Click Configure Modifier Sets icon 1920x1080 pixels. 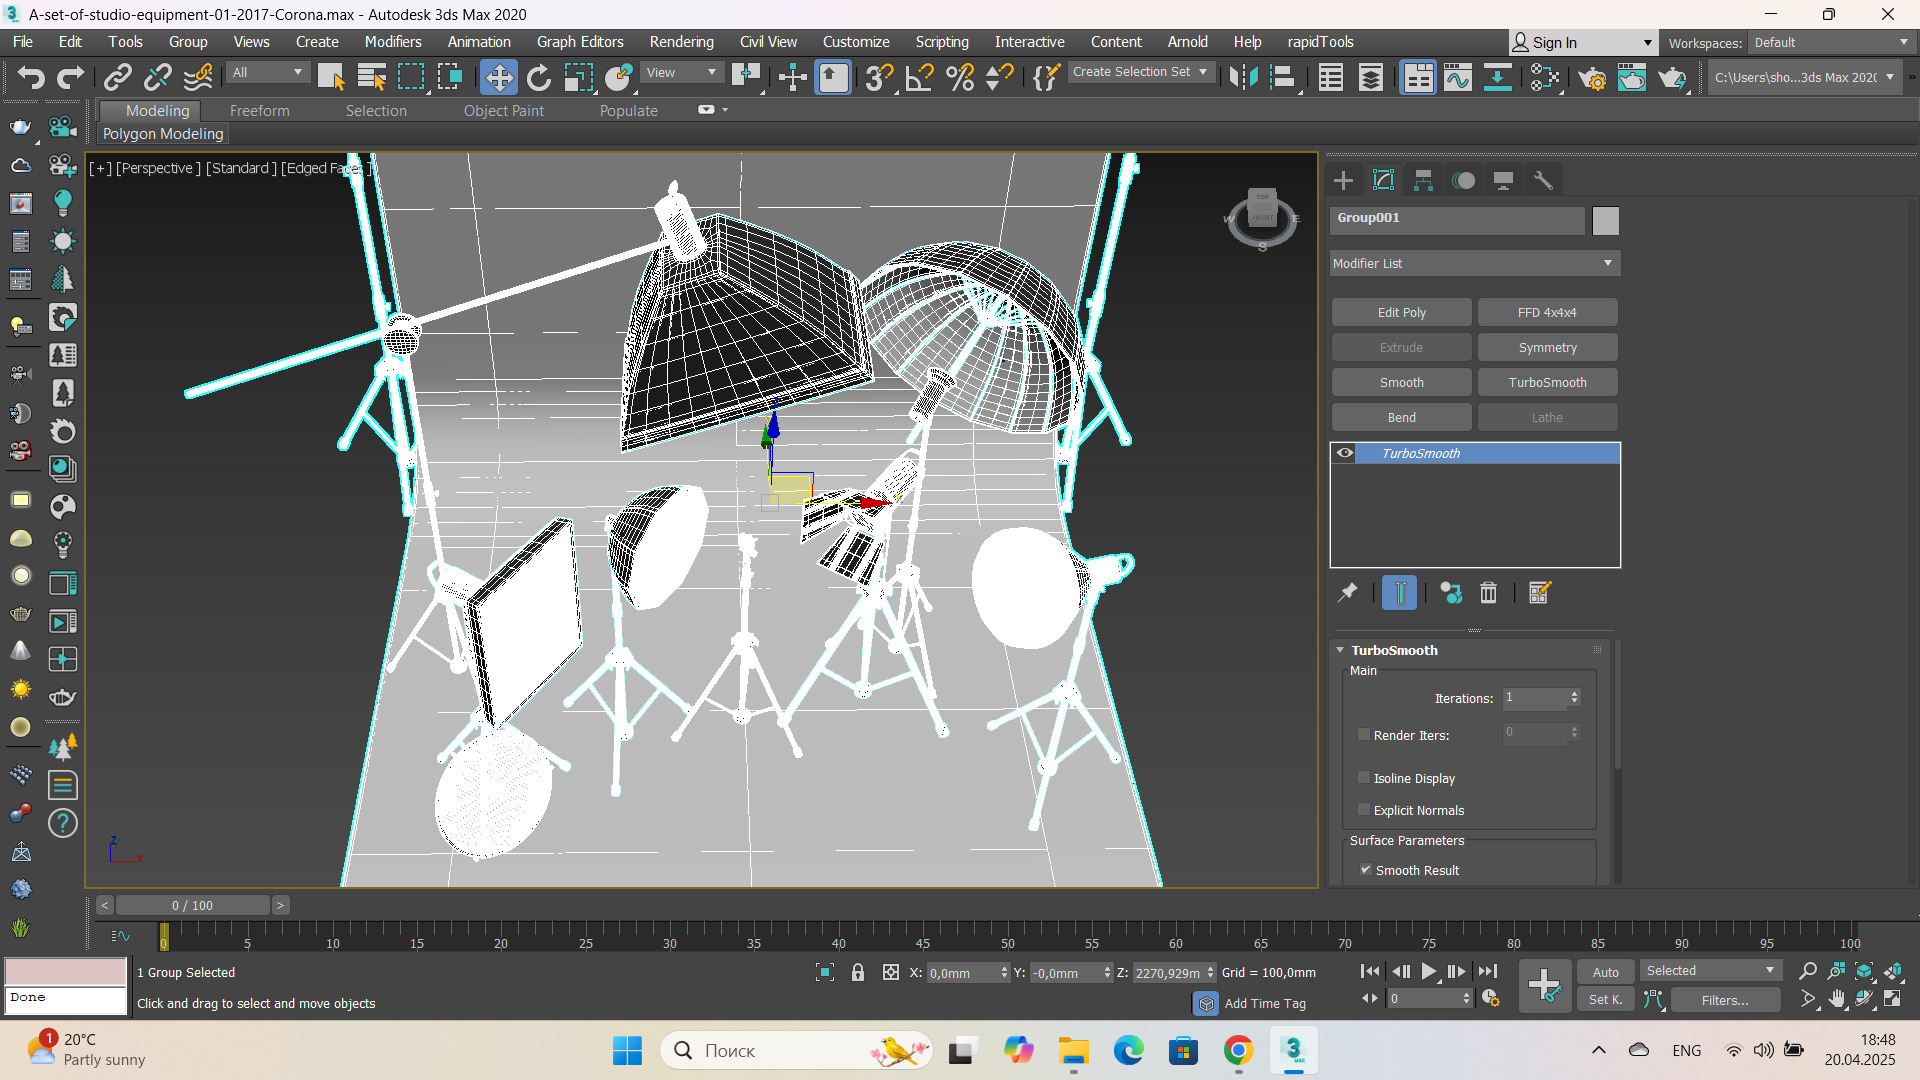pos(1539,593)
